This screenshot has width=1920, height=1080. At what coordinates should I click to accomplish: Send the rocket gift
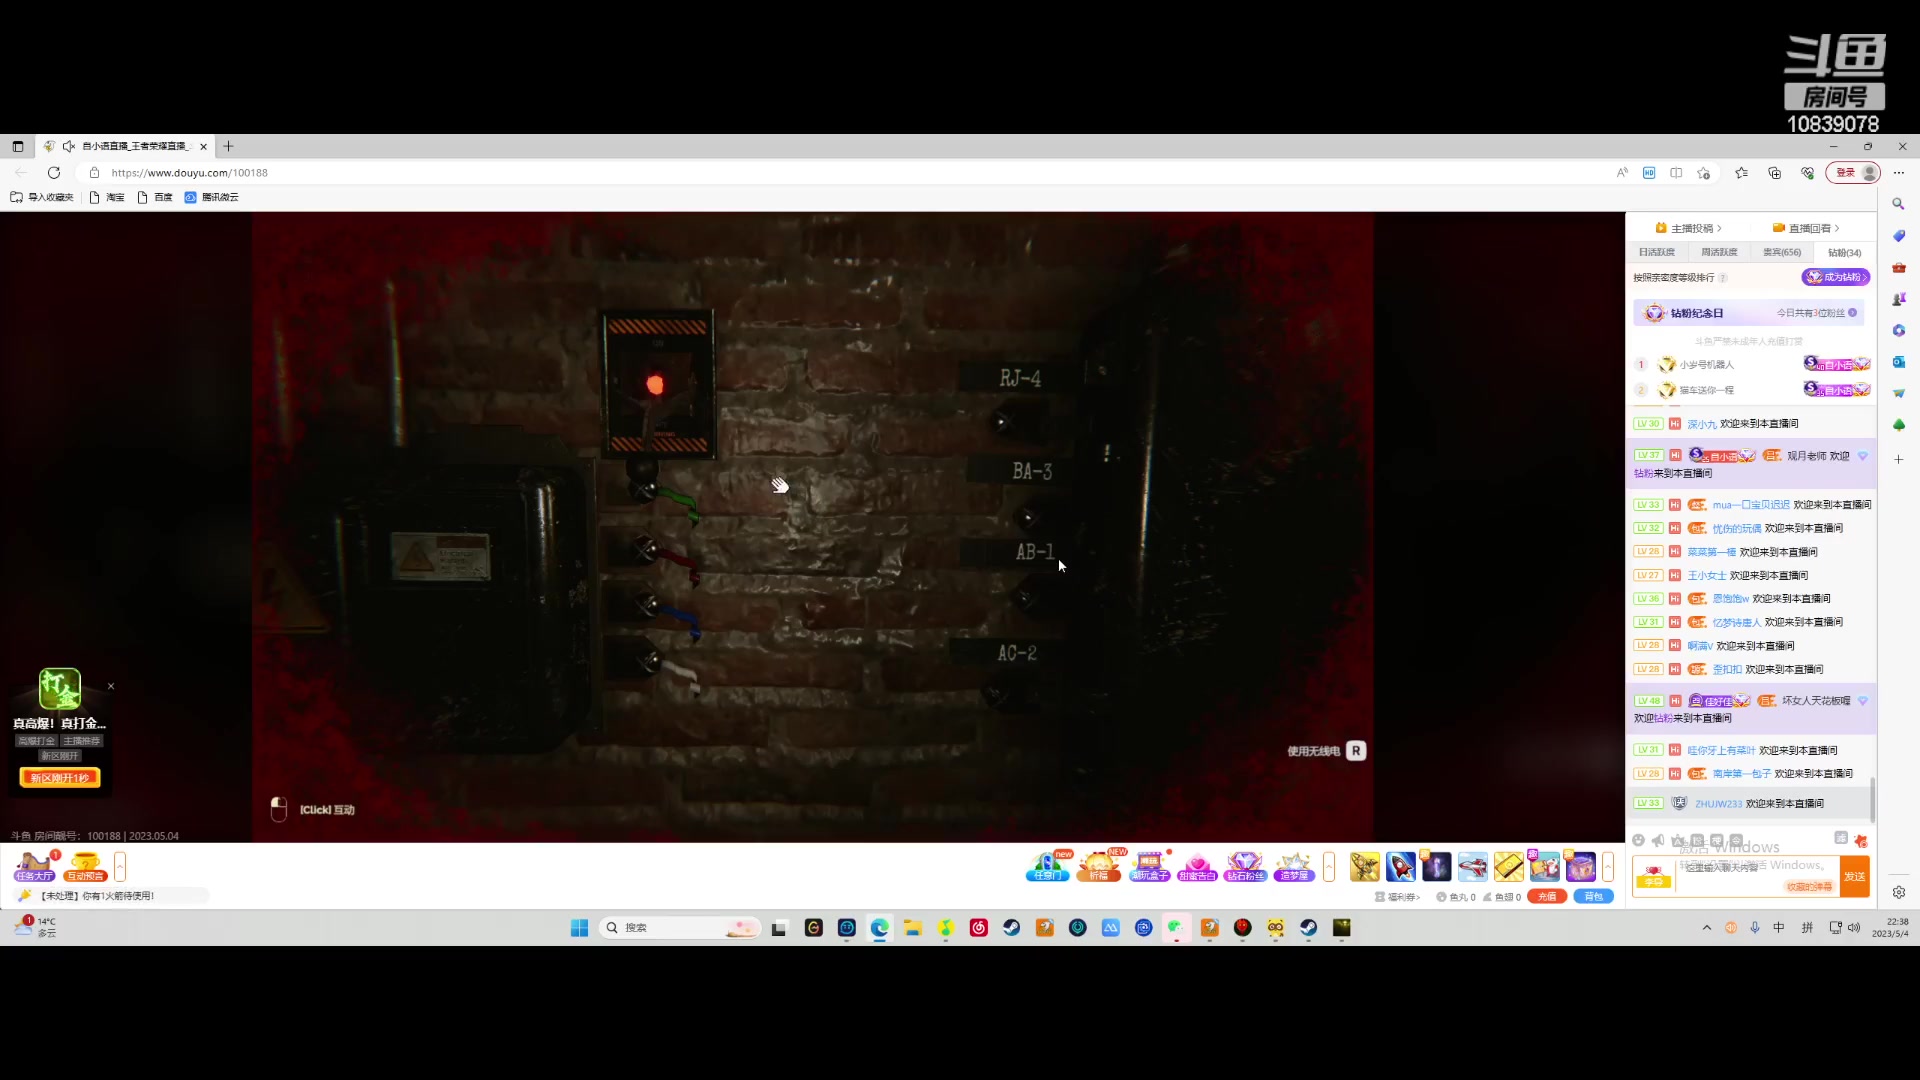[x=1401, y=866]
